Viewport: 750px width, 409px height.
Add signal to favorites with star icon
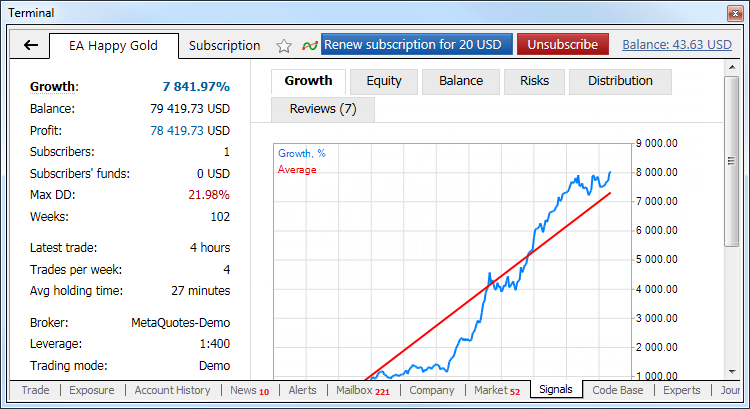coord(284,46)
